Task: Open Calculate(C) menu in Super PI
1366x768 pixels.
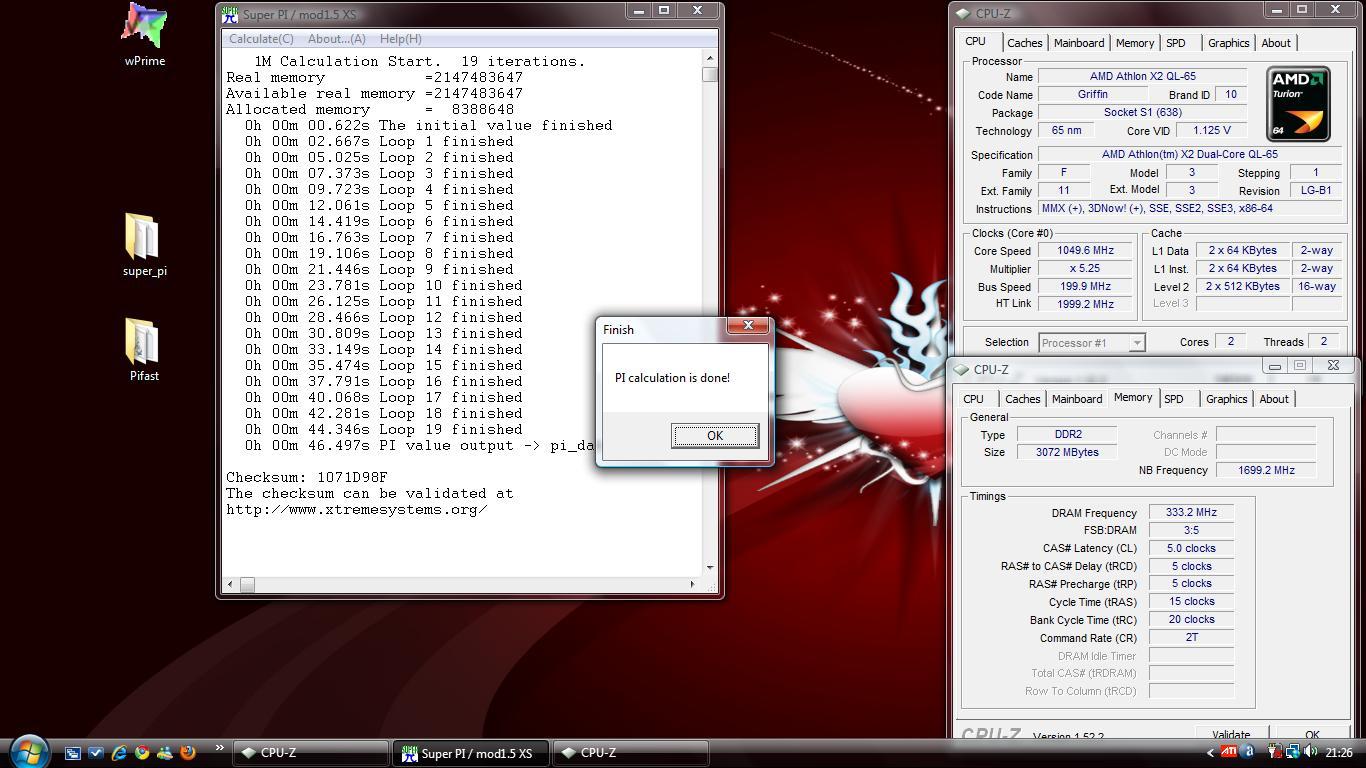Action: [x=261, y=39]
